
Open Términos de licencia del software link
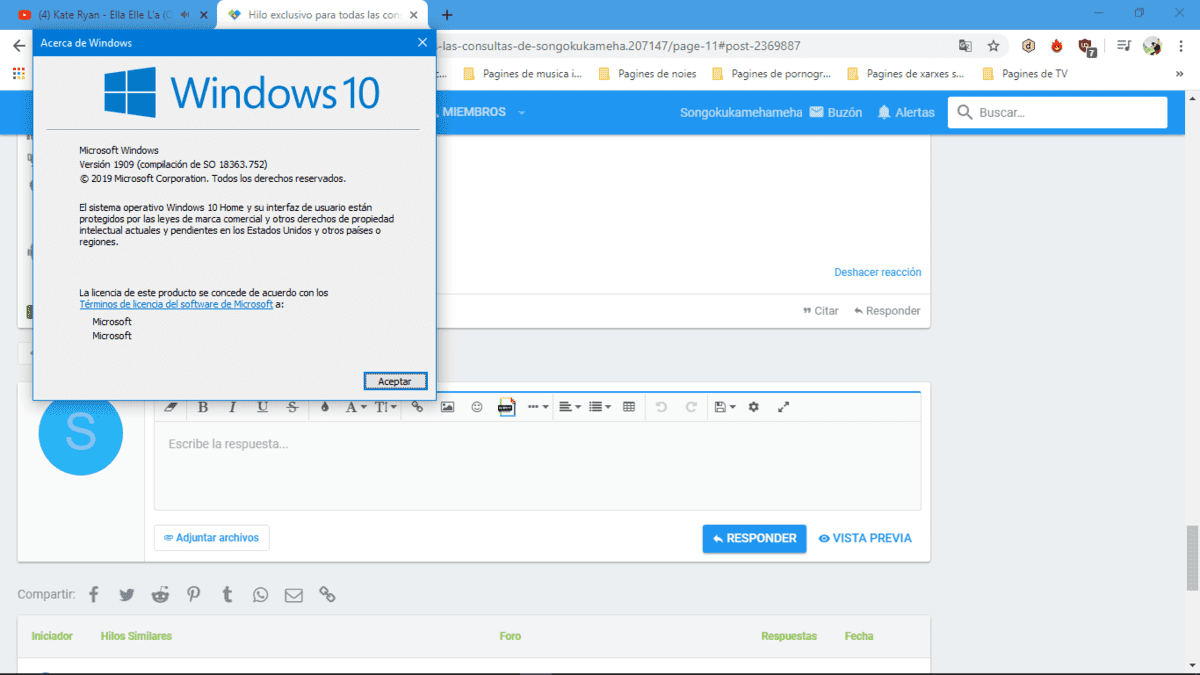tap(176, 304)
